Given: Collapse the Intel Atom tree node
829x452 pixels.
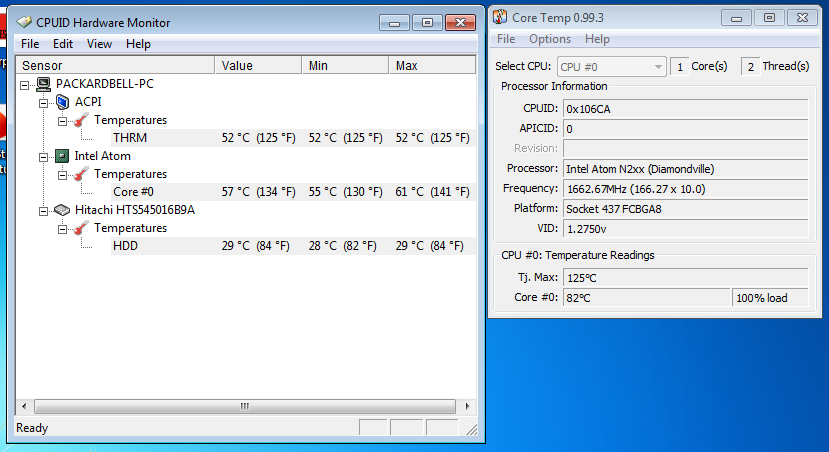Looking at the screenshot, I should click(x=43, y=157).
